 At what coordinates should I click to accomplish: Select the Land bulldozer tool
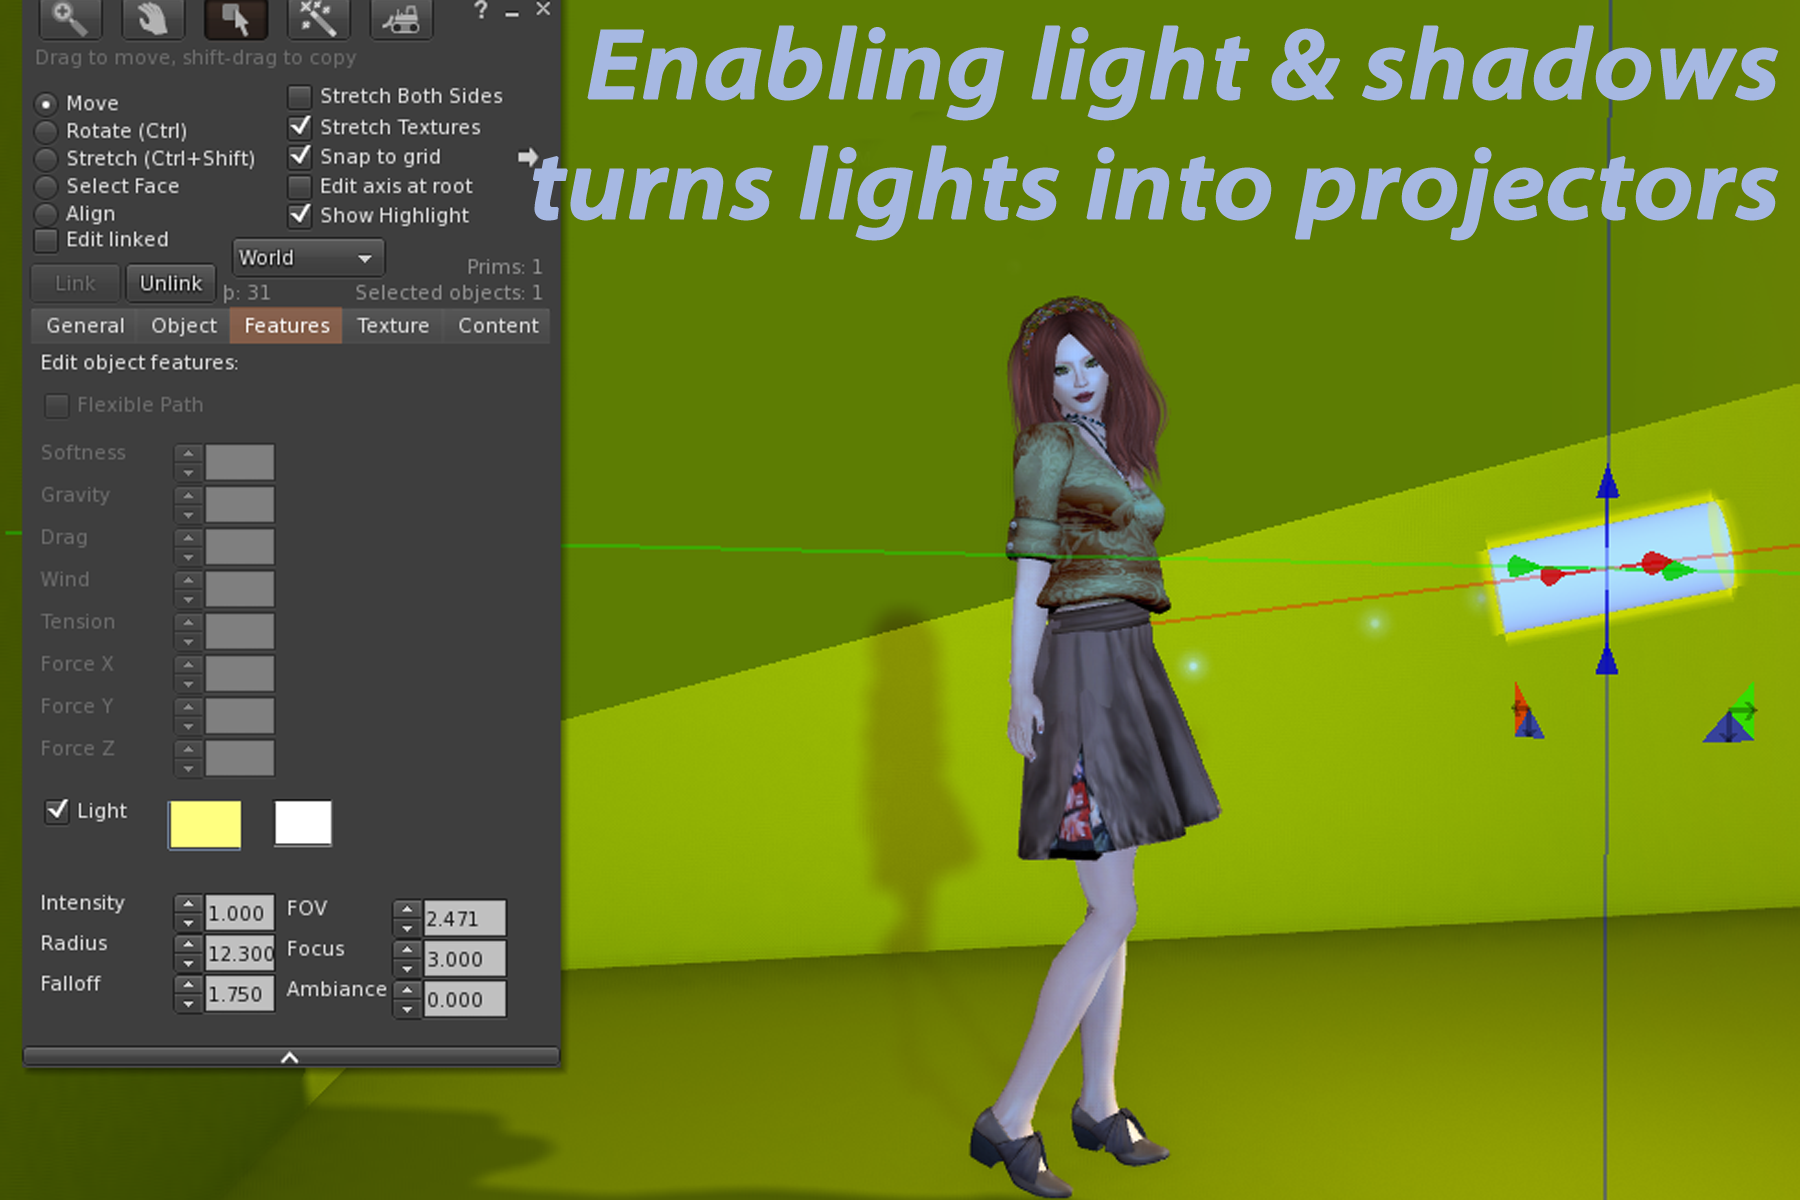point(401,18)
